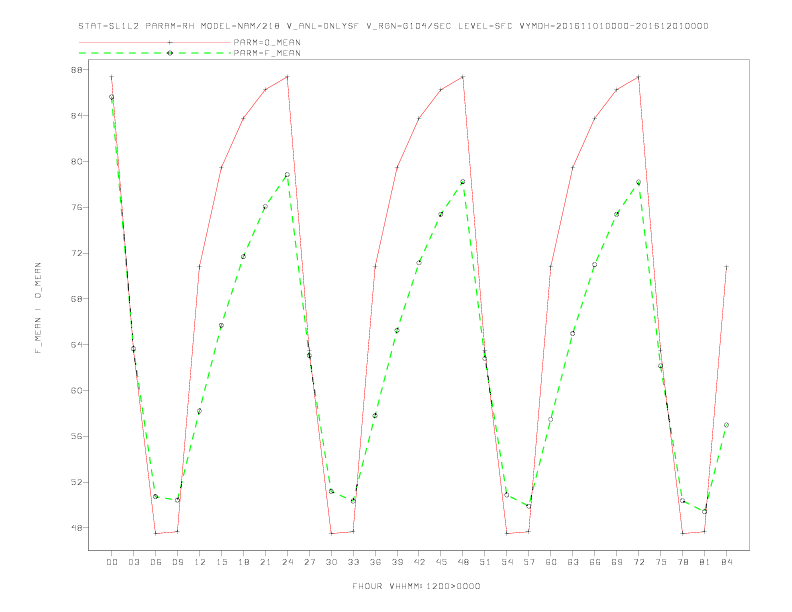The height and width of the screenshot is (612, 792).
Task: Click the x-axis tick label 45
Action: pyautogui.click(x=441, y=562)
